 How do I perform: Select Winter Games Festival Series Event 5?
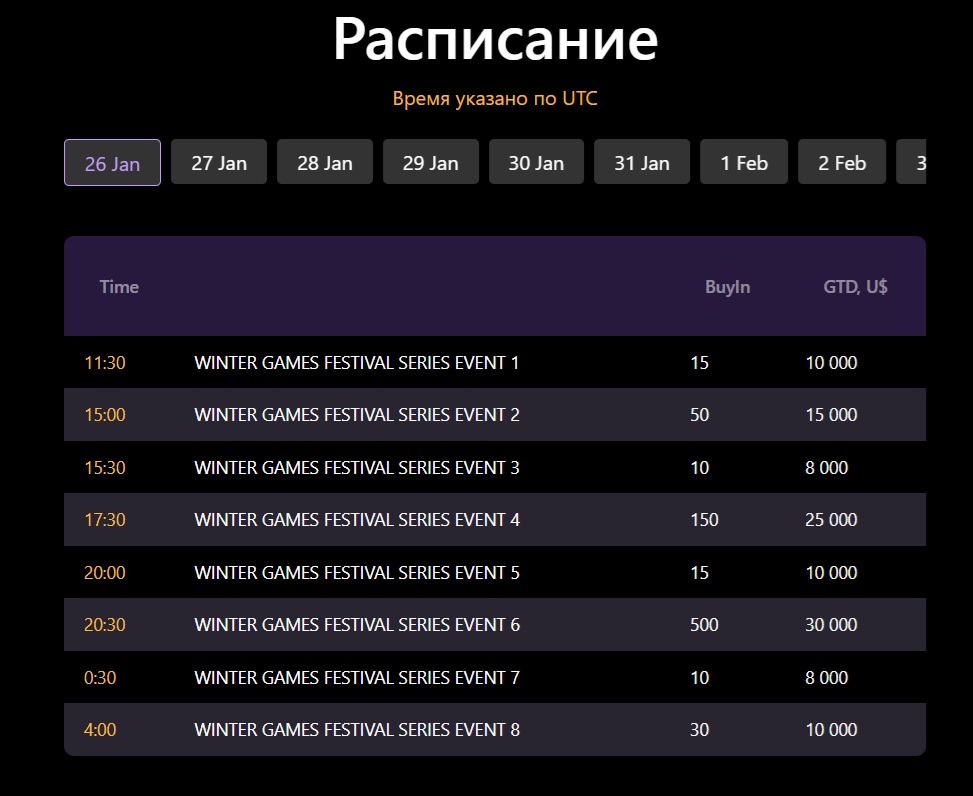click(357, 573)
